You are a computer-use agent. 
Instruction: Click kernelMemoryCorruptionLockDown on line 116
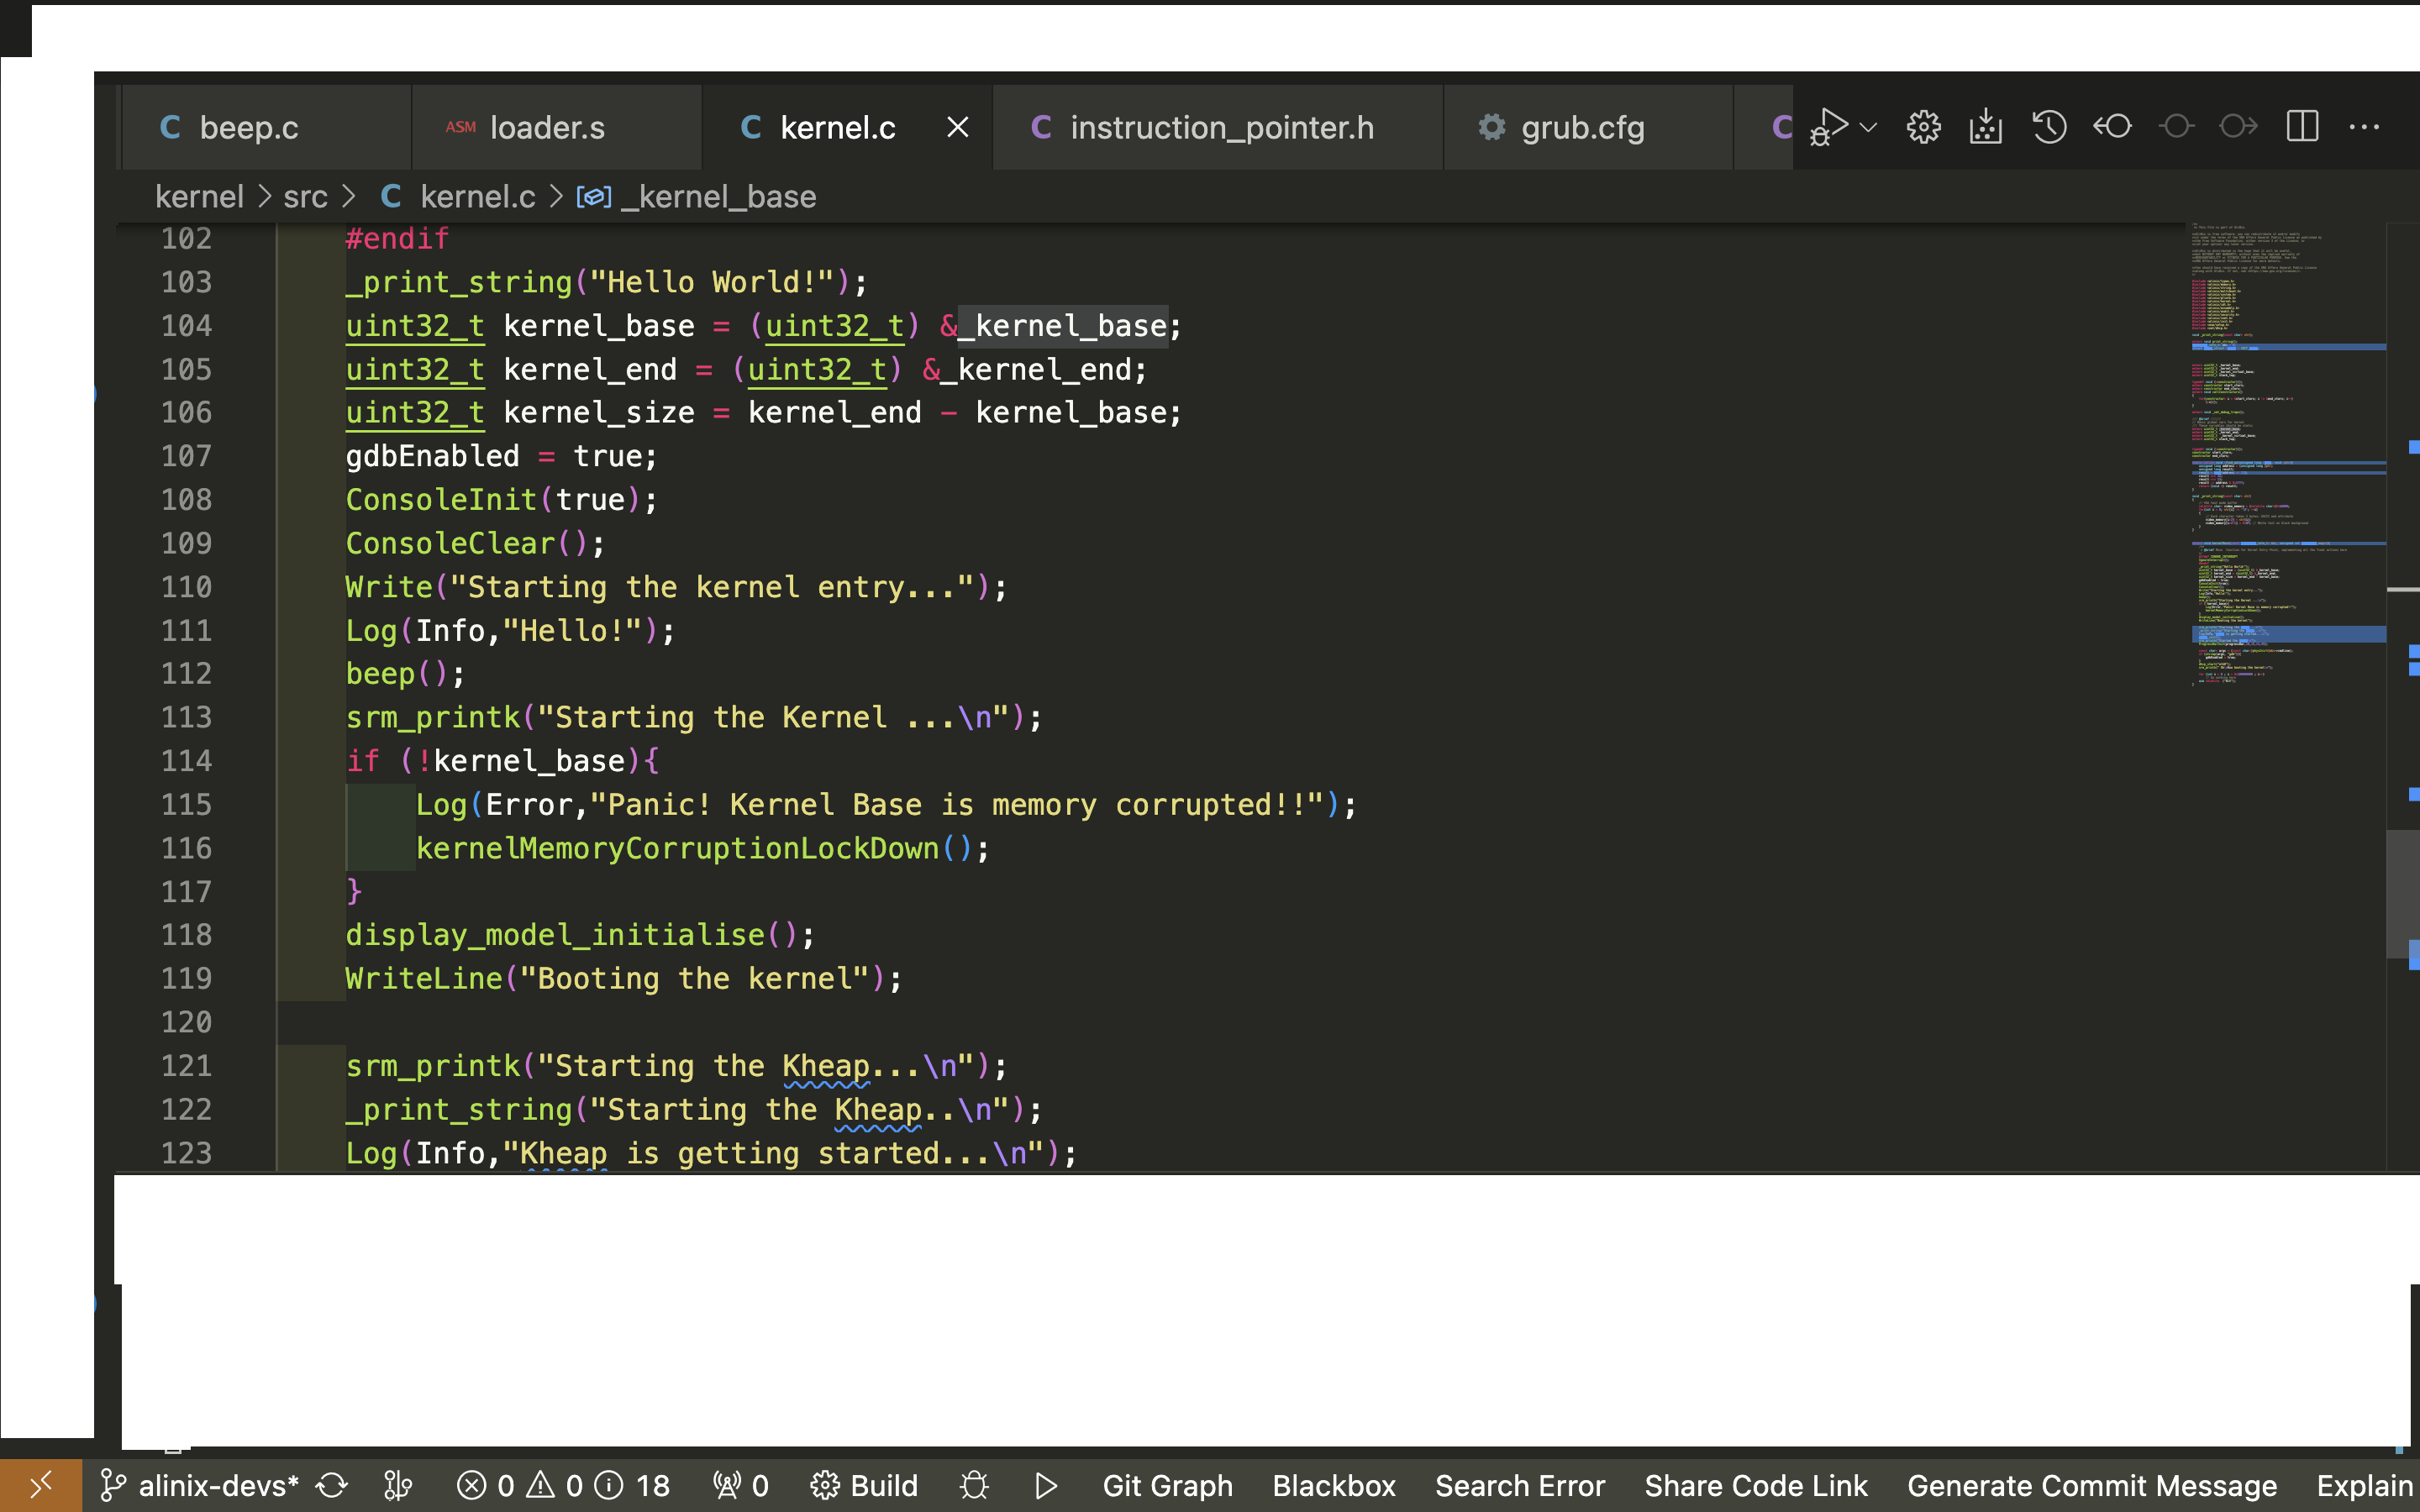(x=677, y=849)
